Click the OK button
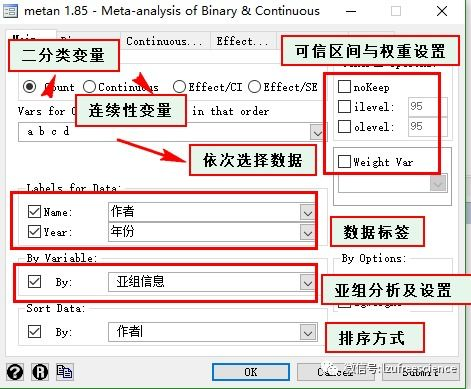This screenshot has height=389, width=471. coord(251,372)
